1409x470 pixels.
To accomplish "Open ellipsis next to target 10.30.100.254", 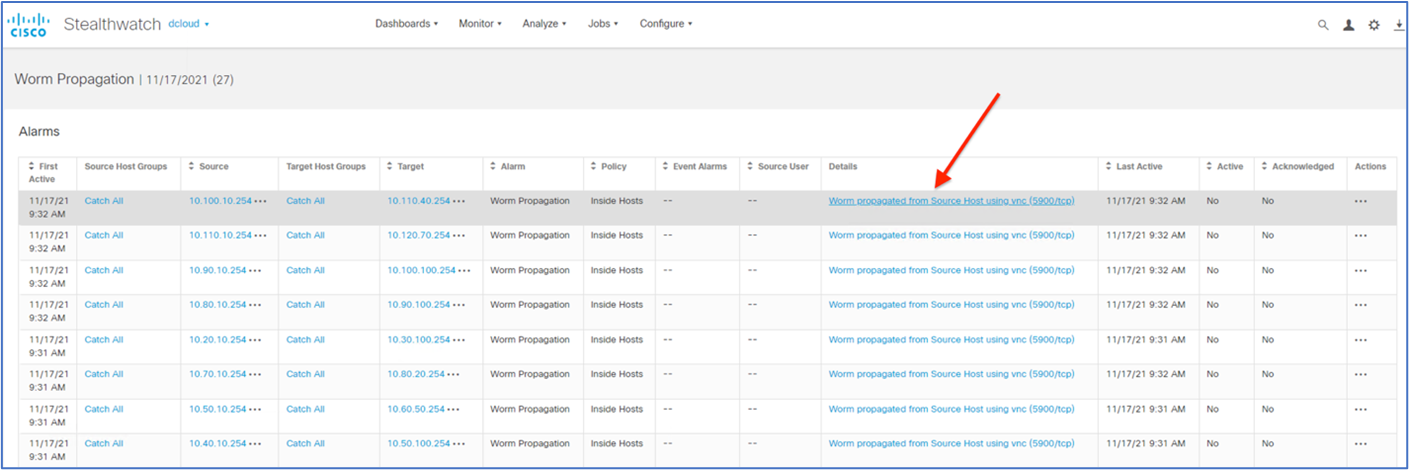I will (459, 340).
